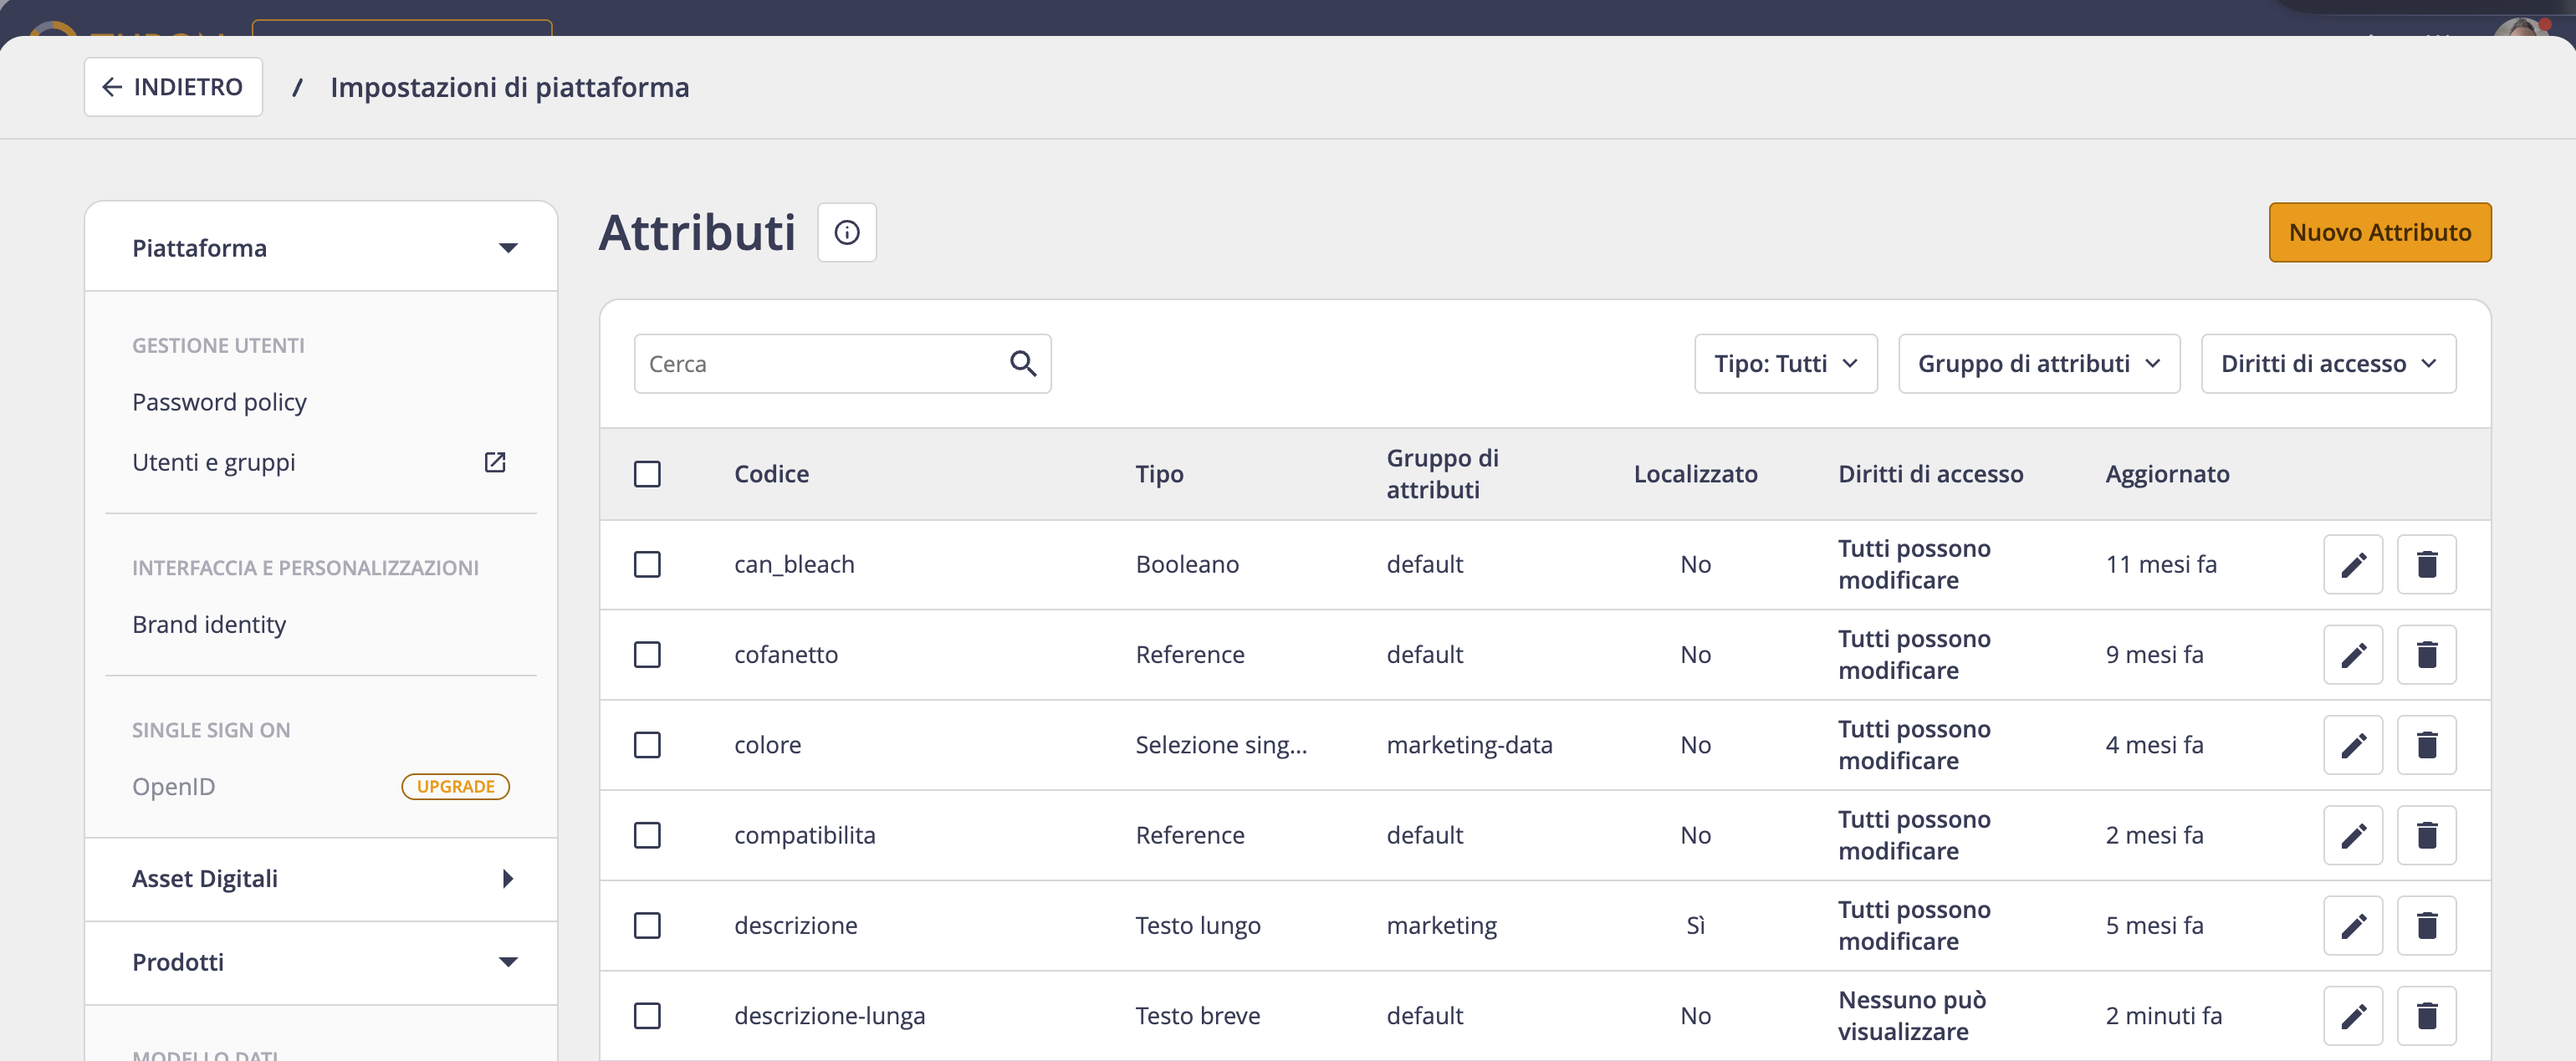Expand the Asset Digitali sidebar section
The height and width of the screenshot is (1061, 2576).
tap(321, 879)
